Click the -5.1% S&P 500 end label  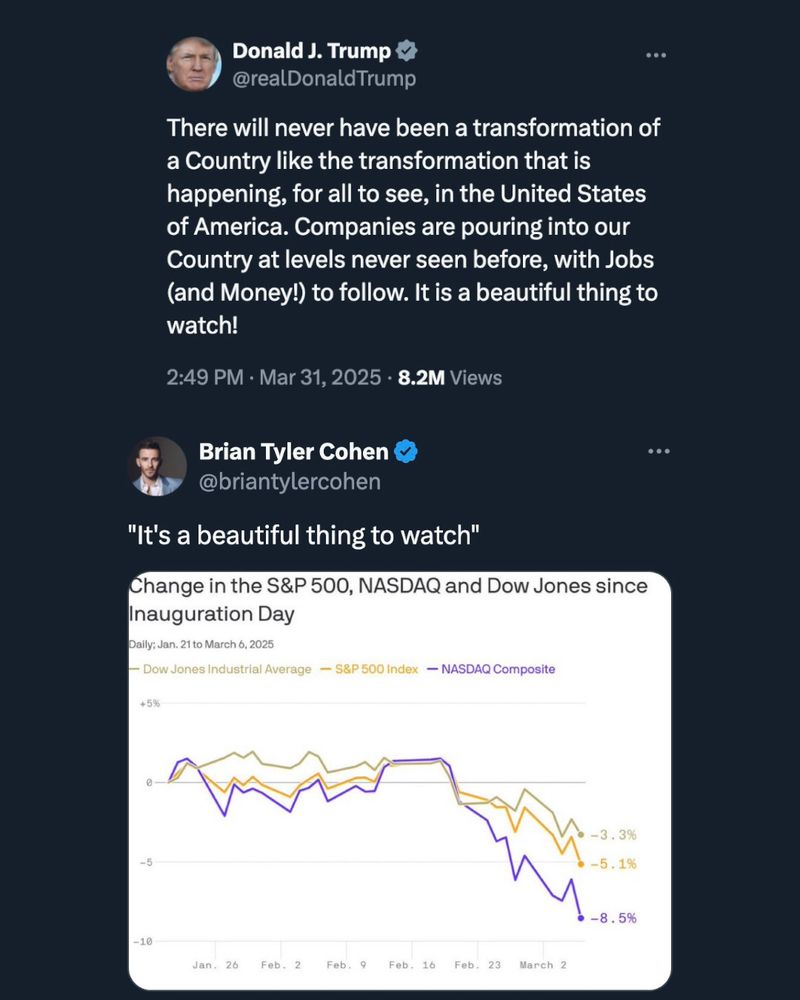coord(614,863)
